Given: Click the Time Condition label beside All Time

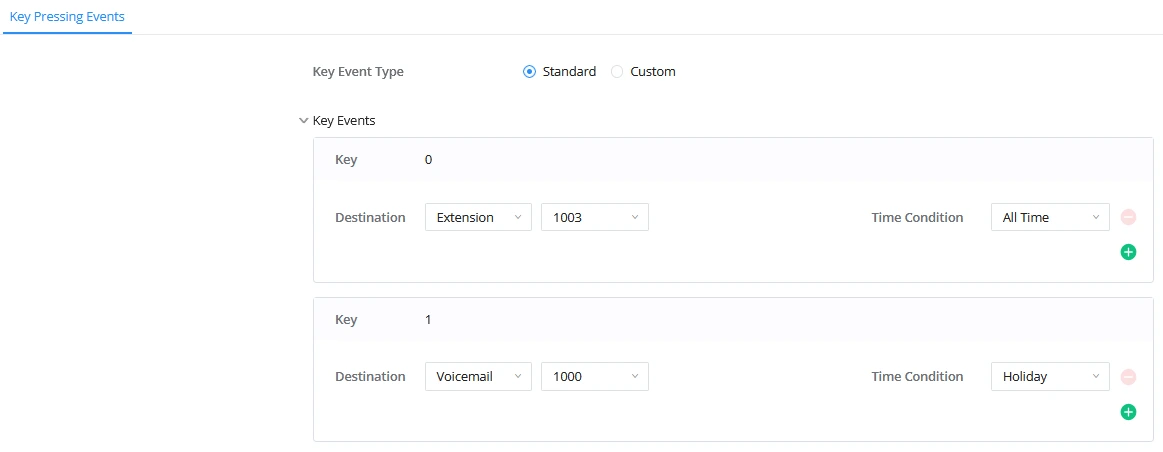Looking at the screenshot, I should 917,217.
